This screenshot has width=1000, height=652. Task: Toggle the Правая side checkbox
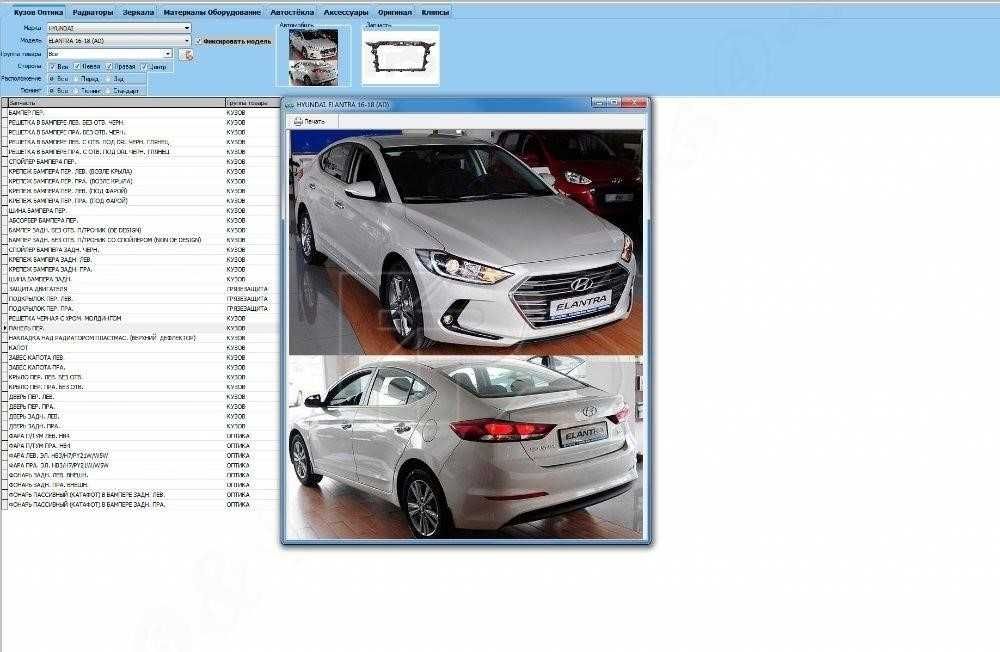pos(109,66)
